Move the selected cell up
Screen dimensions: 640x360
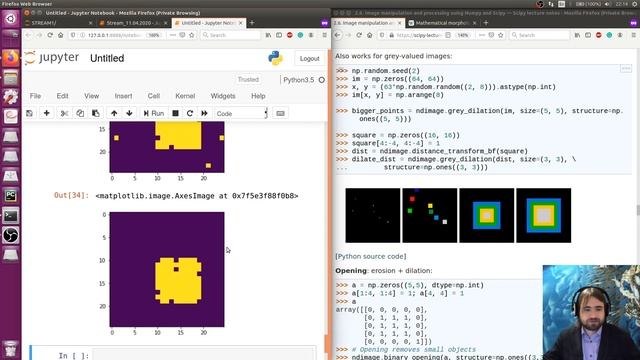pyautogui.click(x=114, y=113)
